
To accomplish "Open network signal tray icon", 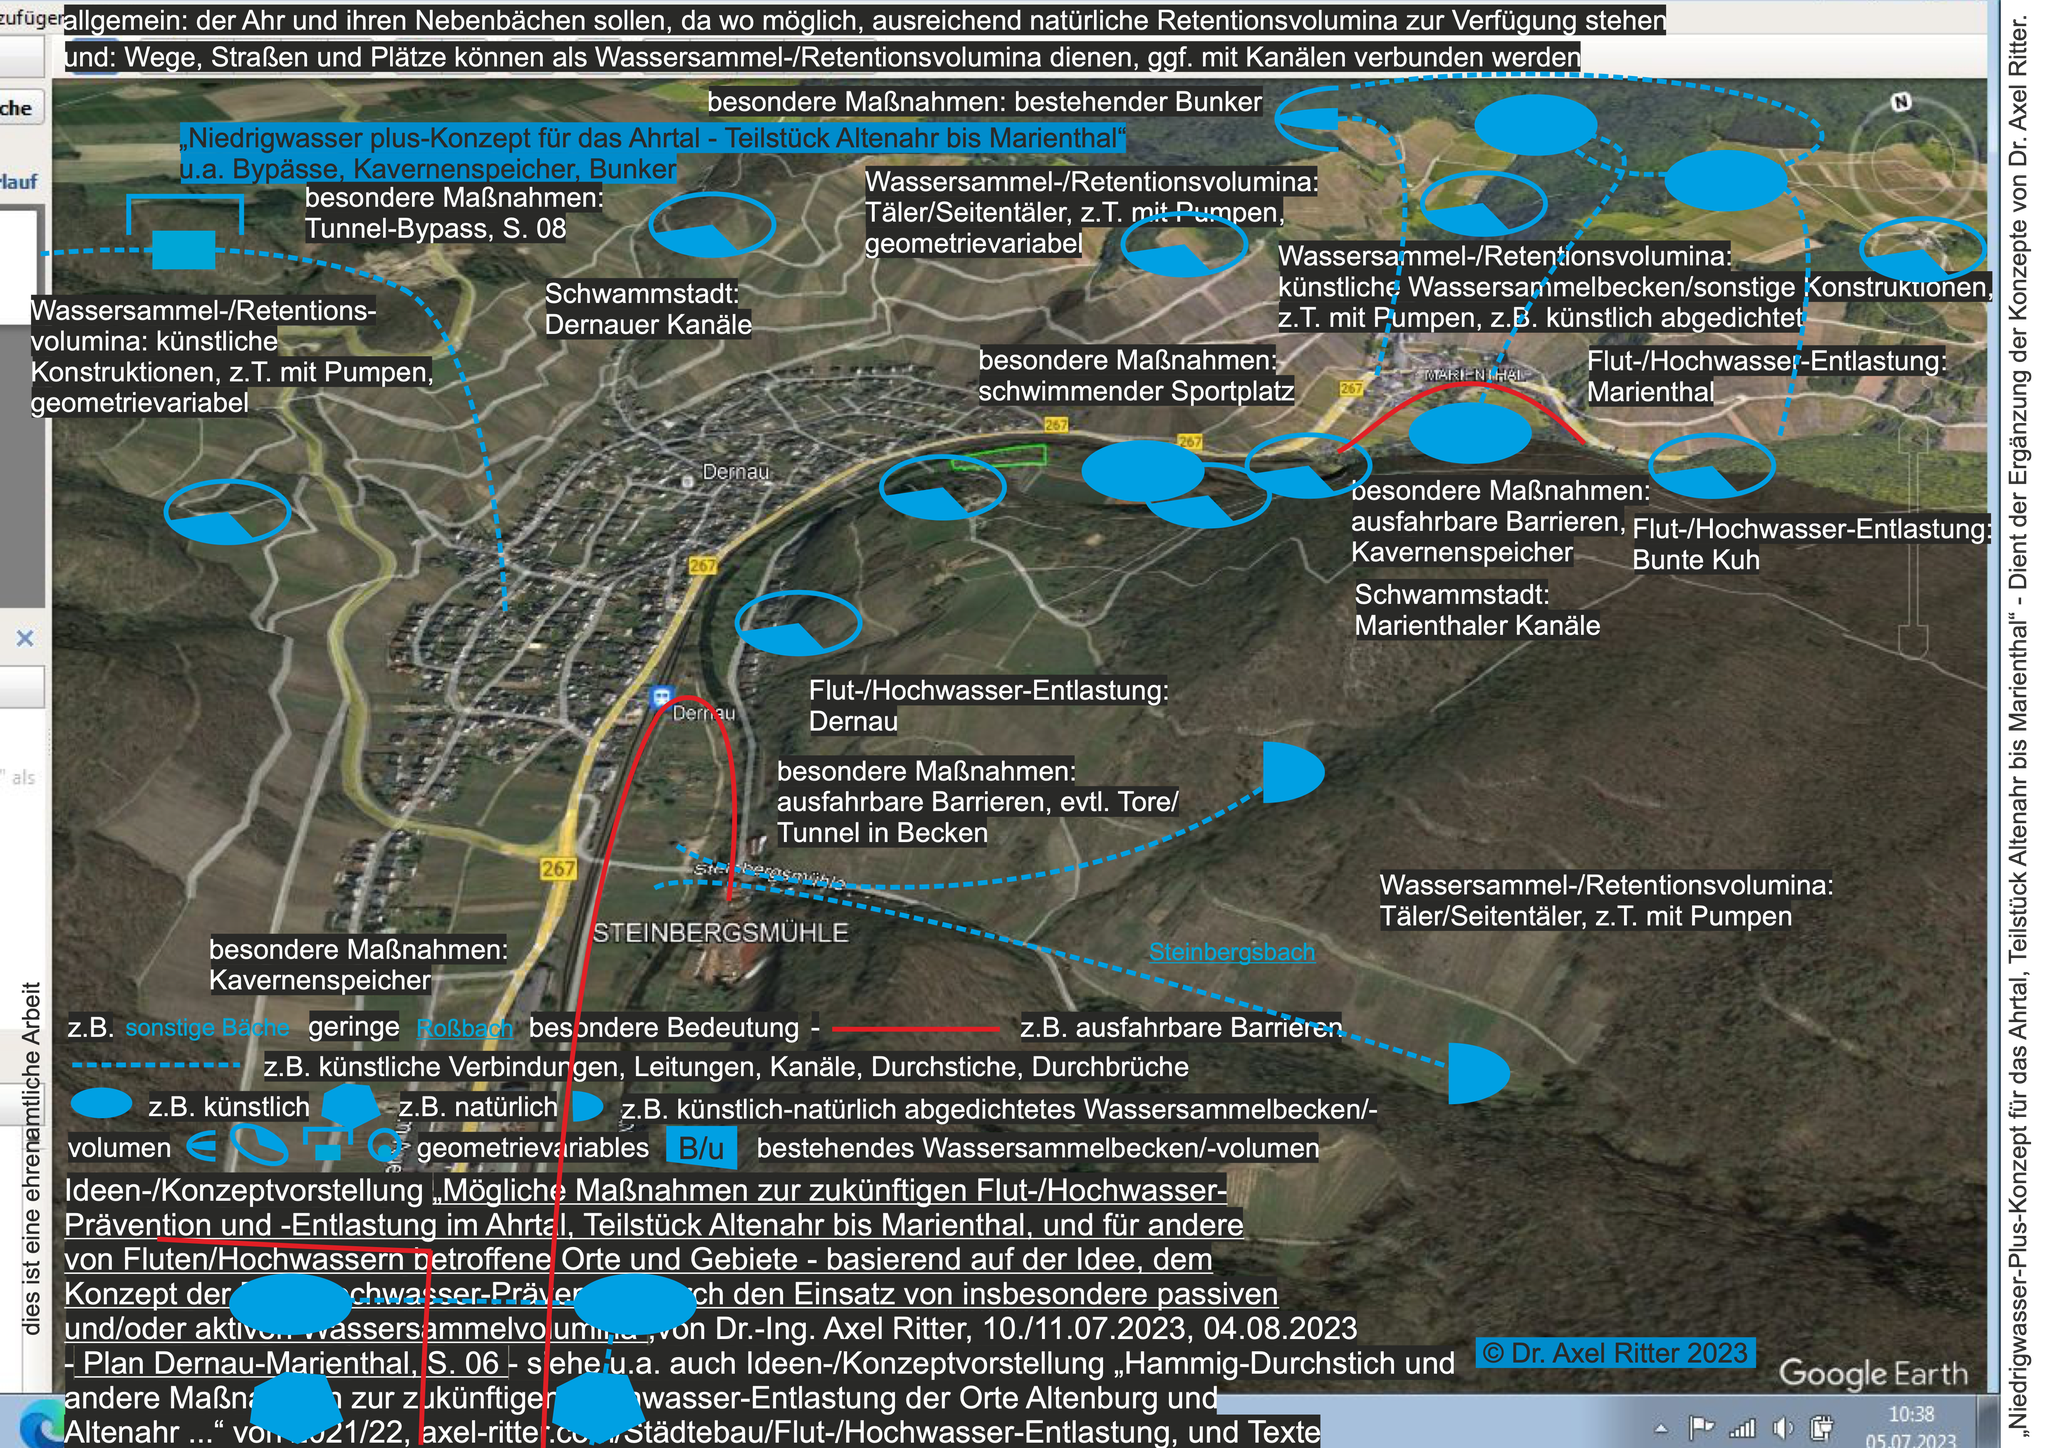I will coord(1741,1428).
